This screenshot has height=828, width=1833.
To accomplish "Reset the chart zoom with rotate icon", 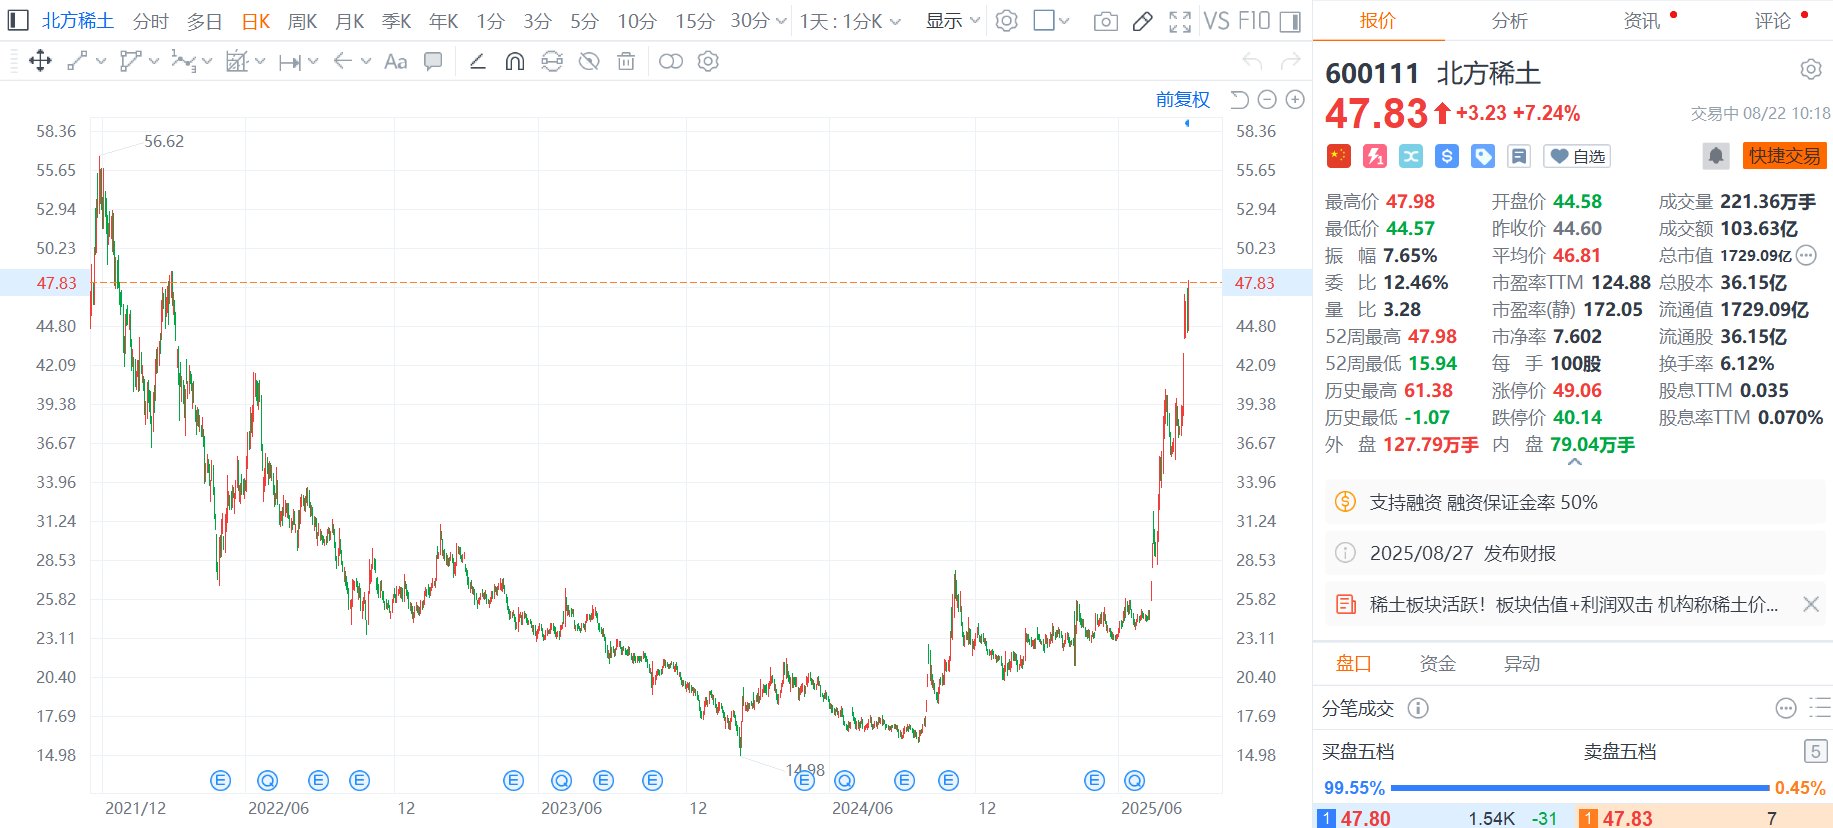I will (1239, 99).
